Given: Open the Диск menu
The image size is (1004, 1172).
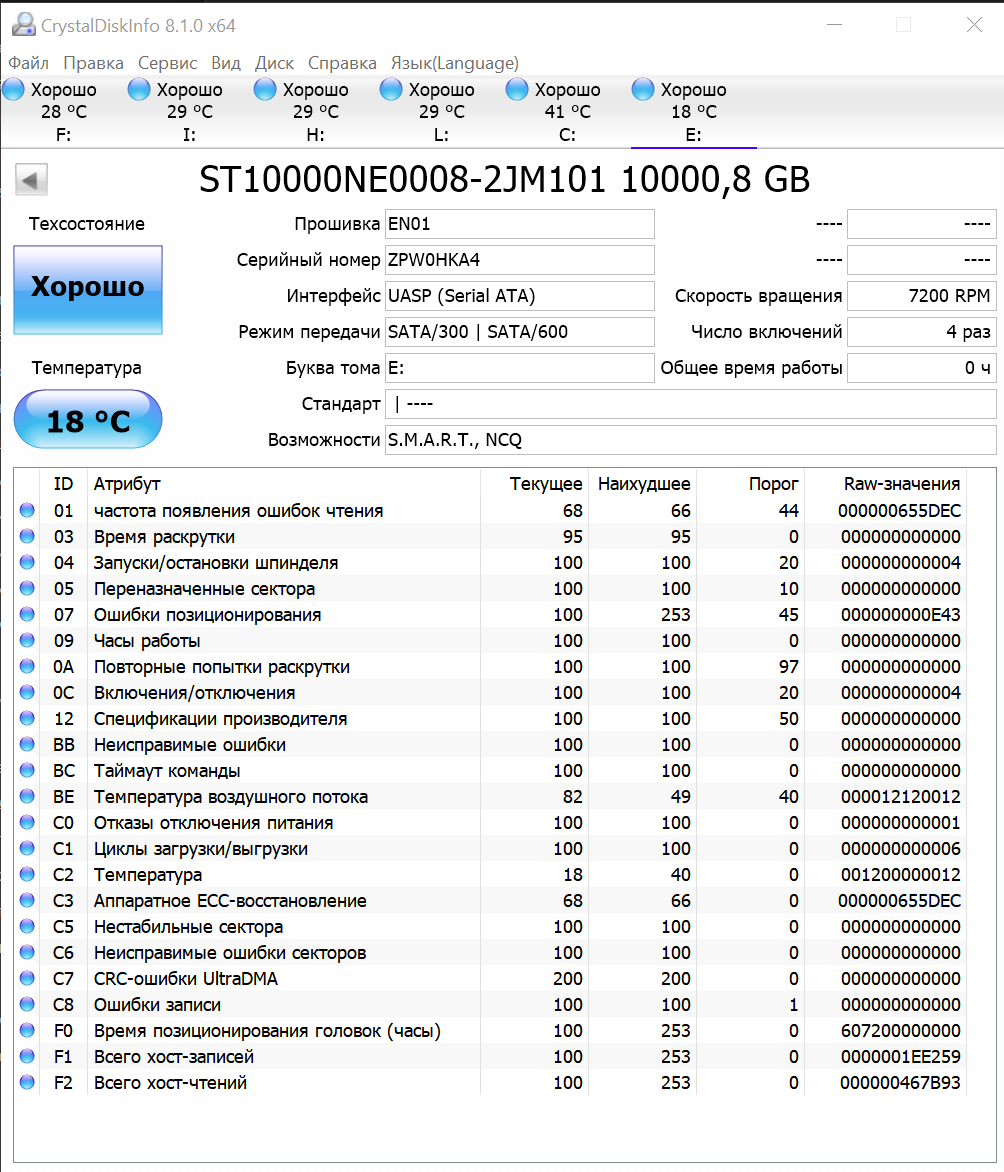Looking at the screenshot, I should pyautogui.click(x=274, y=63).
